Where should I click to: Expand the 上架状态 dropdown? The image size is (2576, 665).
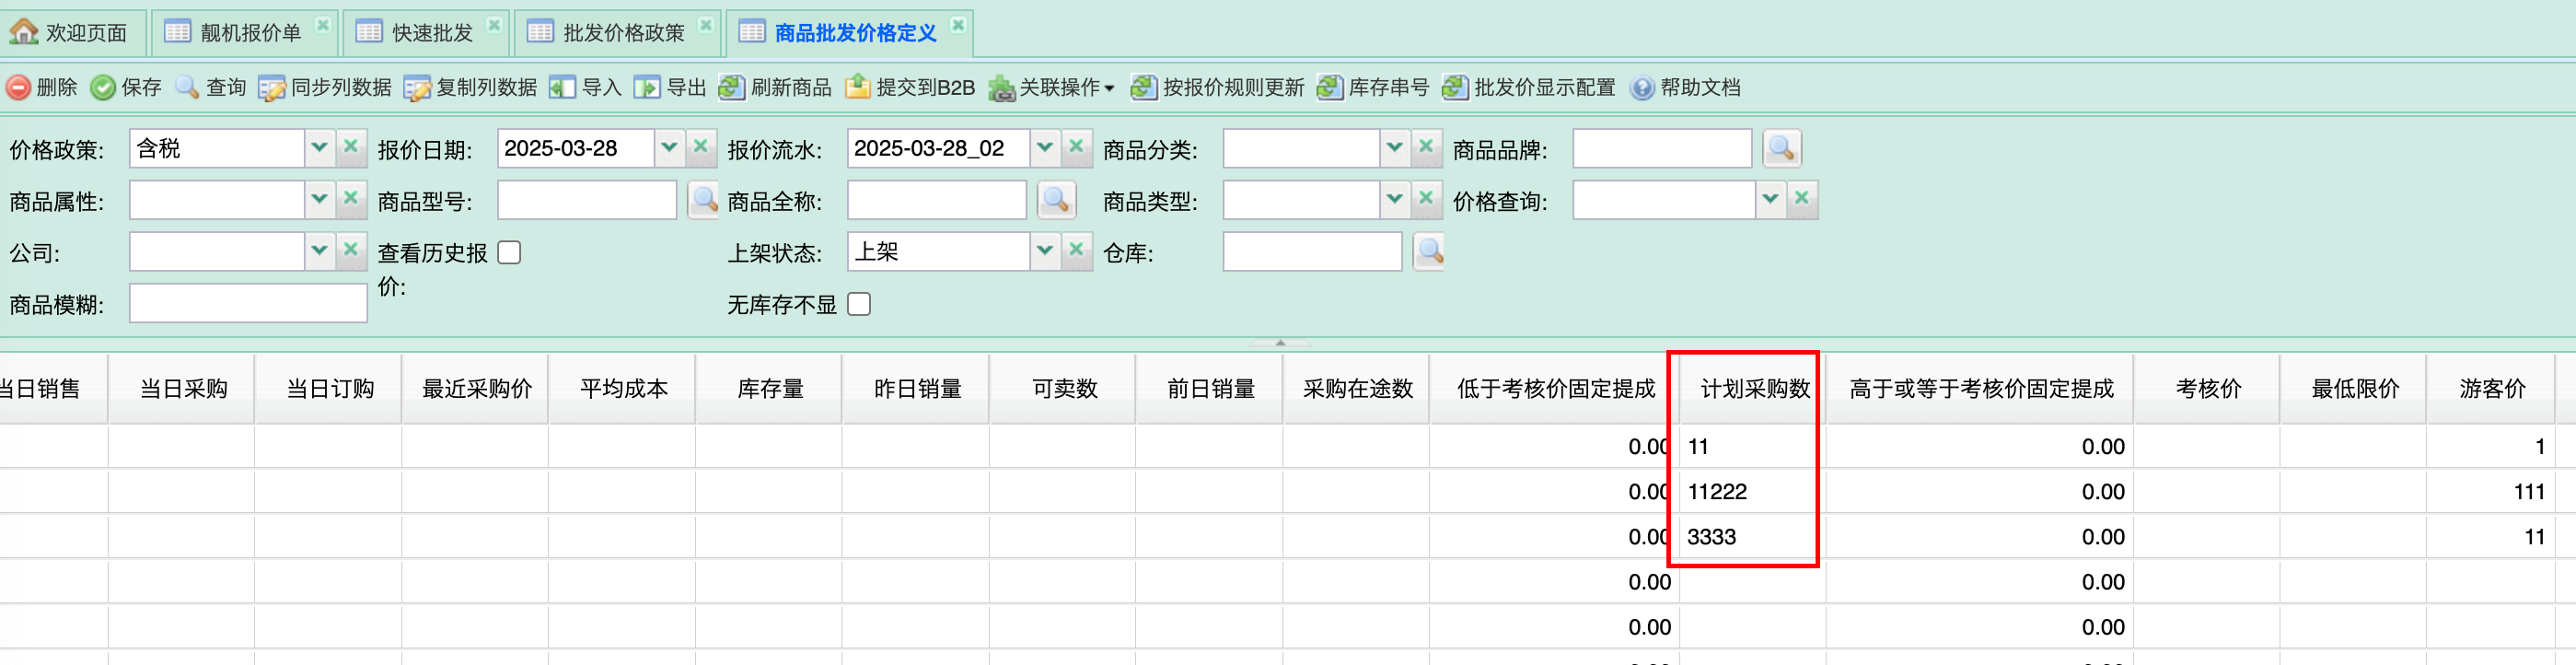coord(1044,251)
